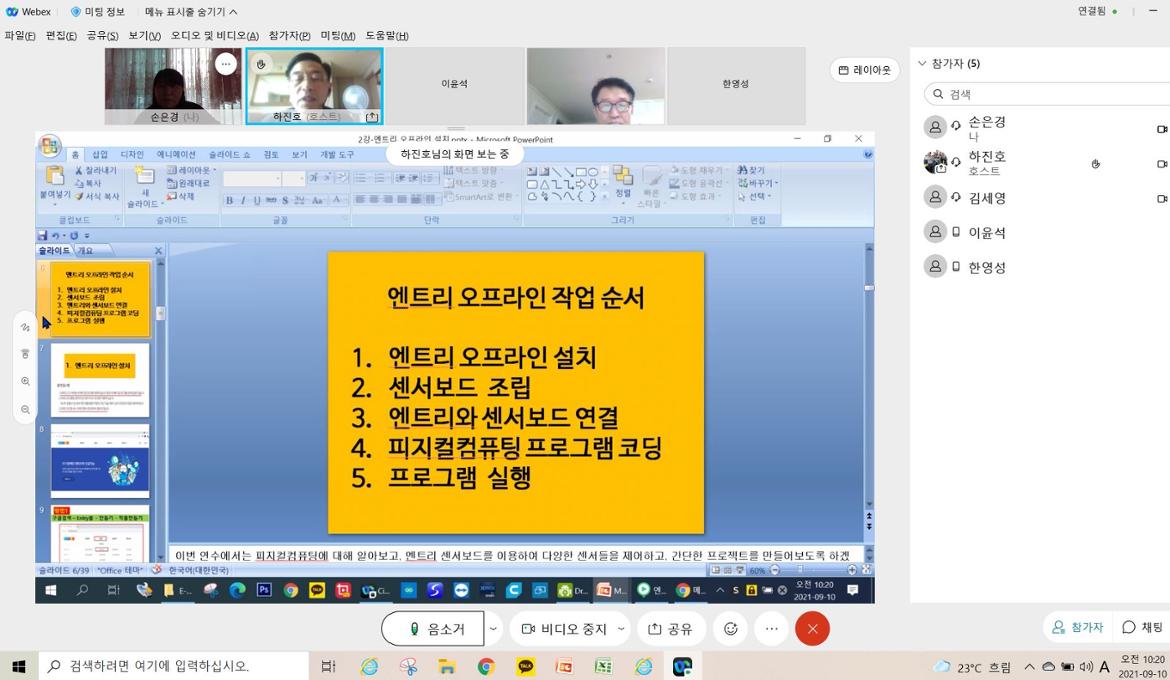The width and height of the screenshot is (1170, 680).
Task: Click 하진호's avatar in participant list
Action: point(935,162)
